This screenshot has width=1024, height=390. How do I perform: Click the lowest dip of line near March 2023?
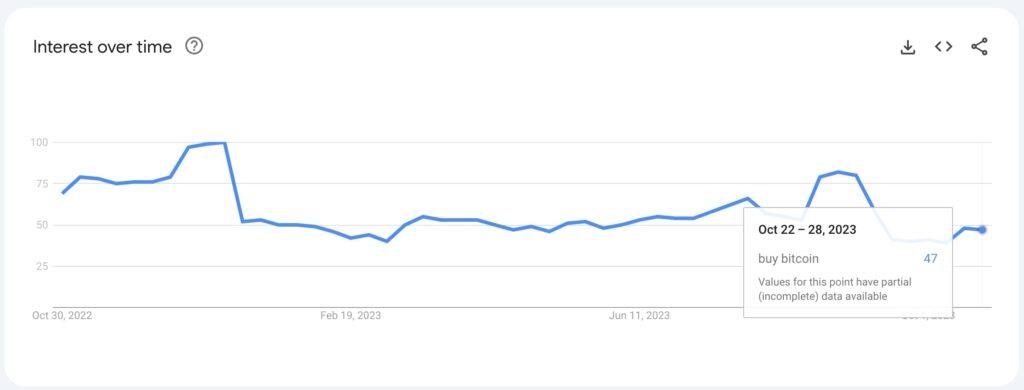pyautogui.click(x=387, y=241)
